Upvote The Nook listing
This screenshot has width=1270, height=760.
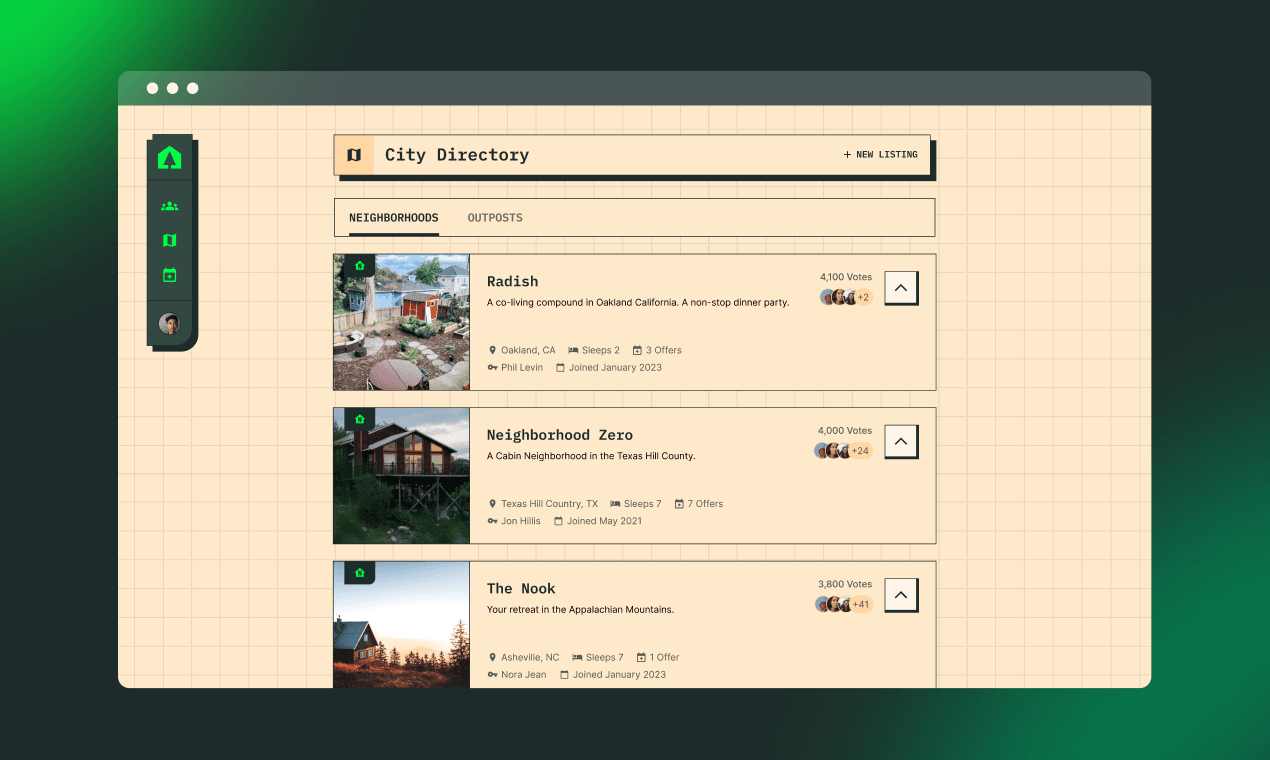[x=901, y=595]
